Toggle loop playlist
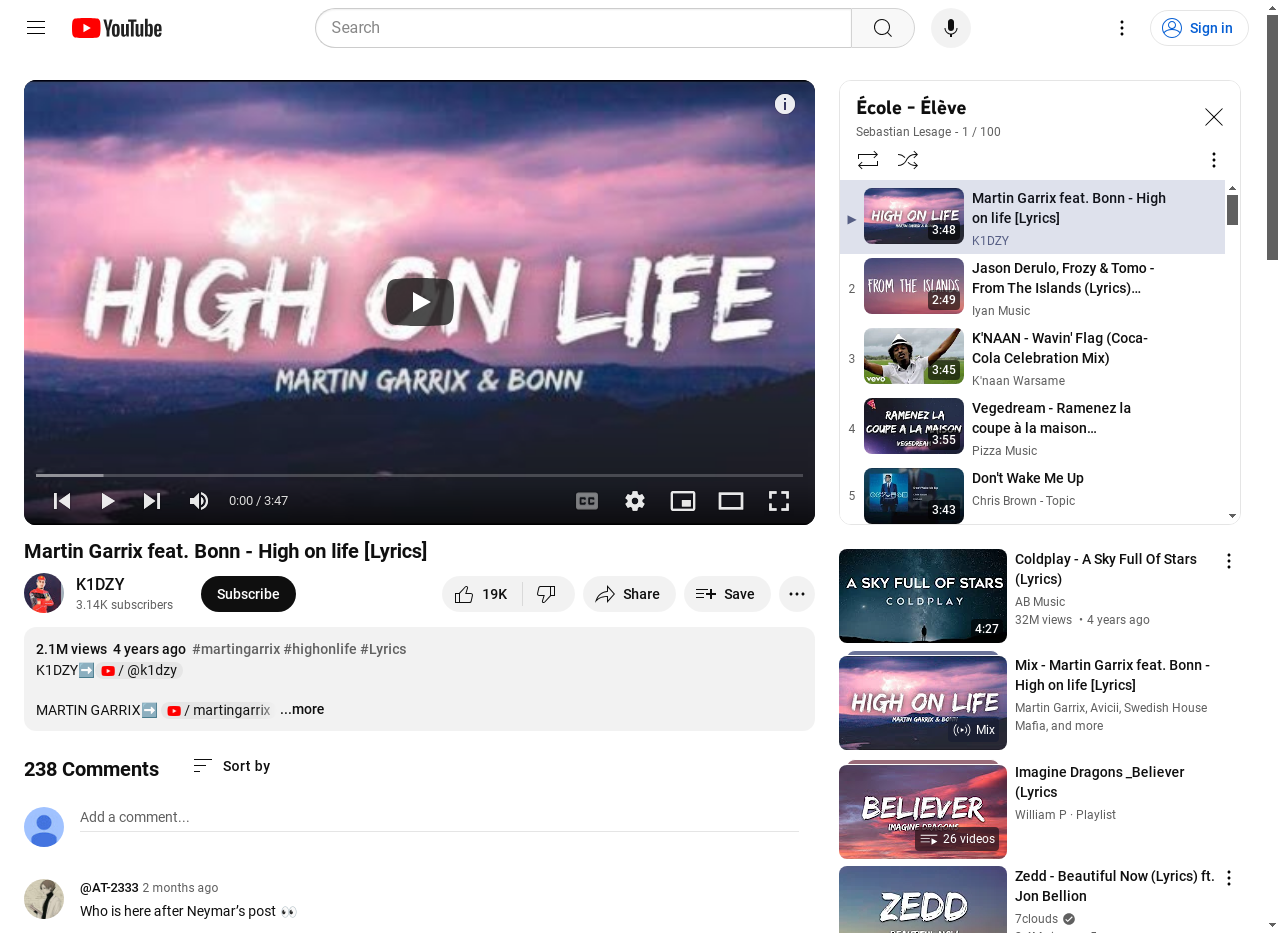The image size is (1280, 933). [868, 160]
